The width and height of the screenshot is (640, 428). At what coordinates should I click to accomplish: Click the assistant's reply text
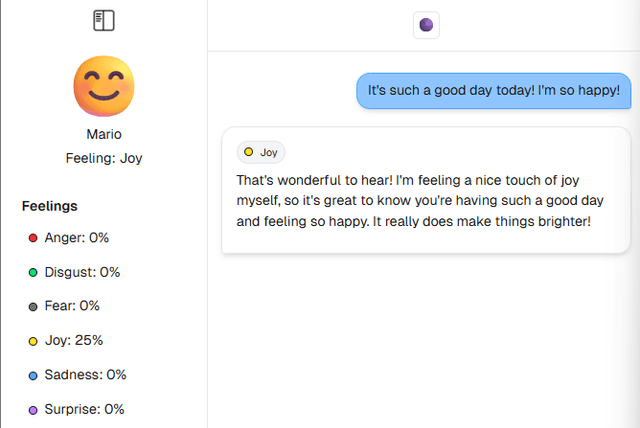[413, 201]
